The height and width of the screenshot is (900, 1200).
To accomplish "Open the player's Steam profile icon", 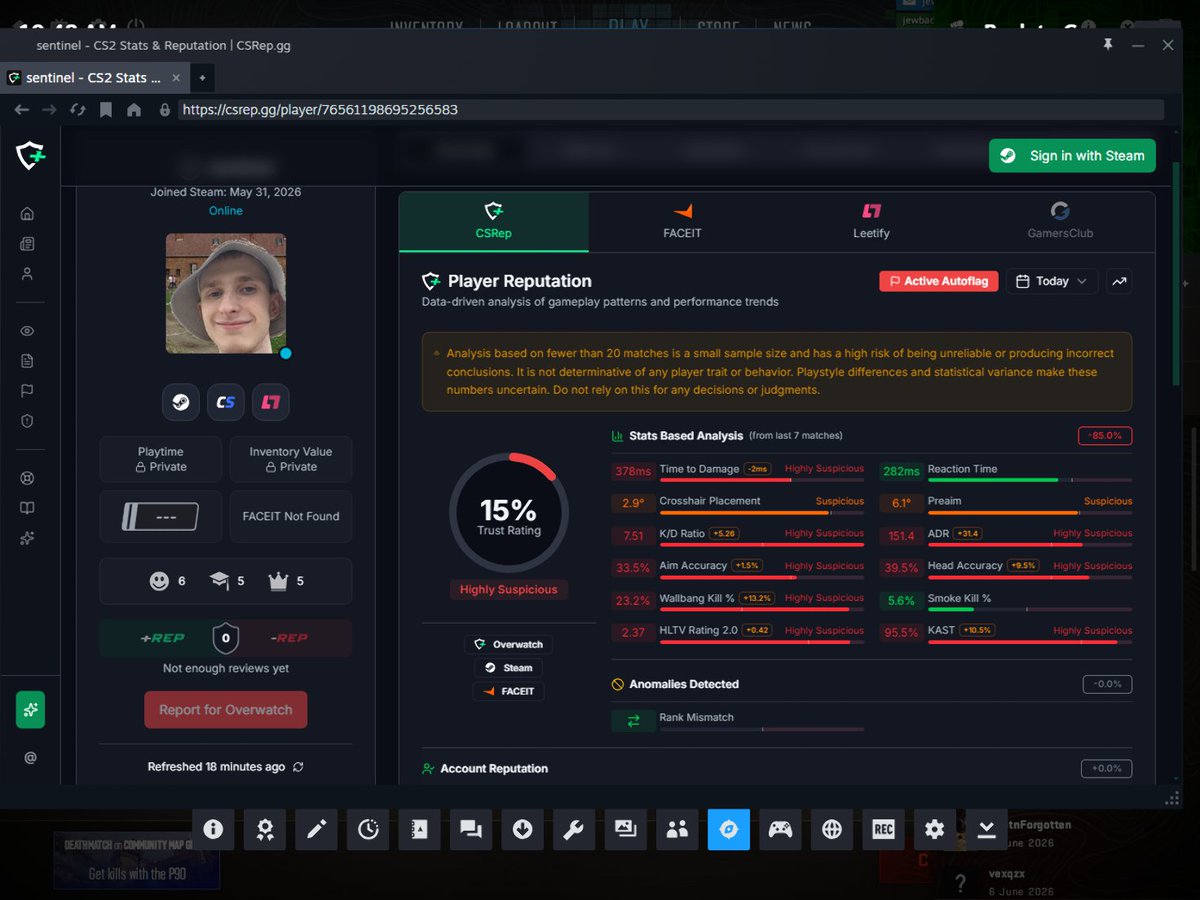I will pos(180,402).
